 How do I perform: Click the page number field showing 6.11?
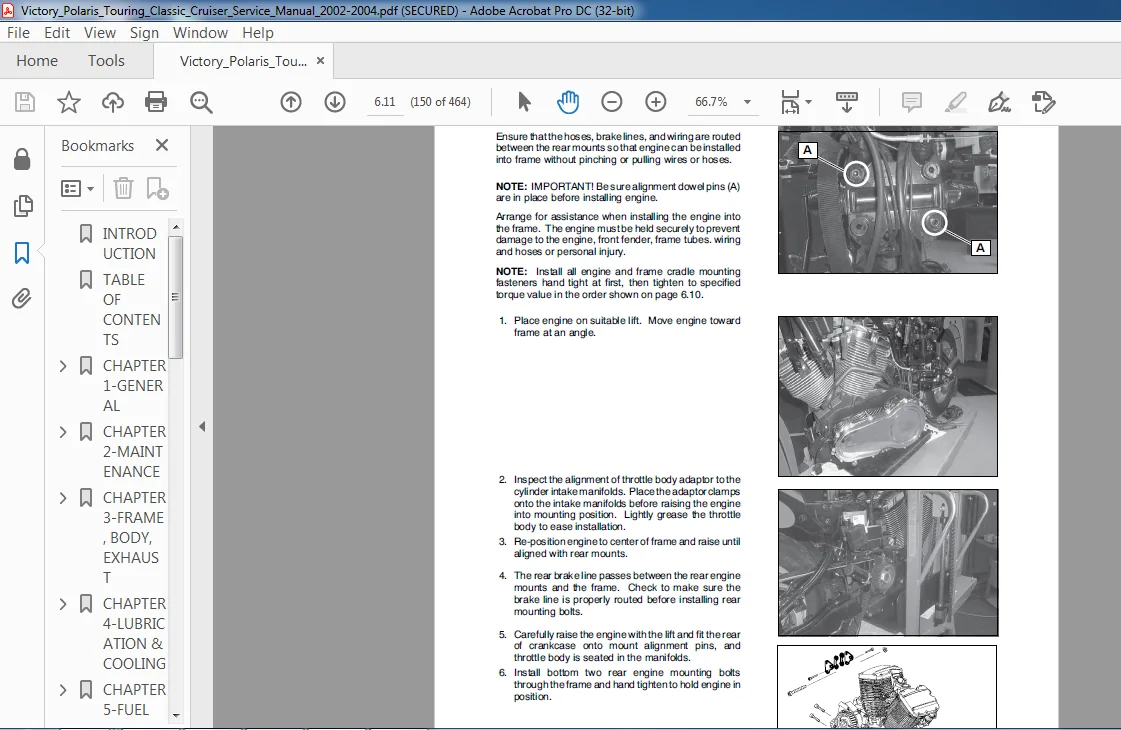pos(385,102)
